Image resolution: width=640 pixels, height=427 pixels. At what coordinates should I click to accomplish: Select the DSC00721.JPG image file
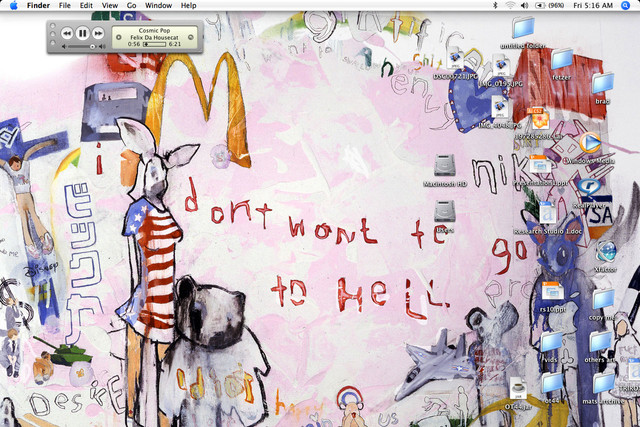[x=455, y=59]
